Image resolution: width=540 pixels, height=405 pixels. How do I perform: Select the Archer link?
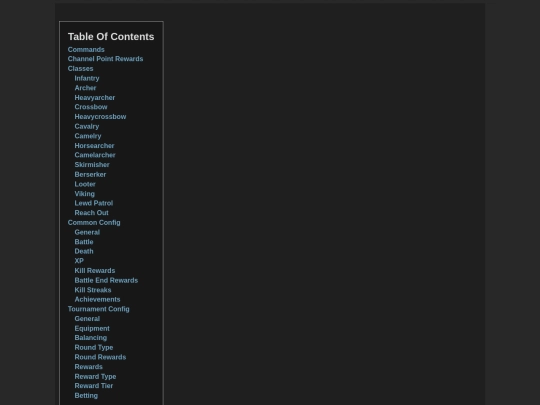coord(85,88)
